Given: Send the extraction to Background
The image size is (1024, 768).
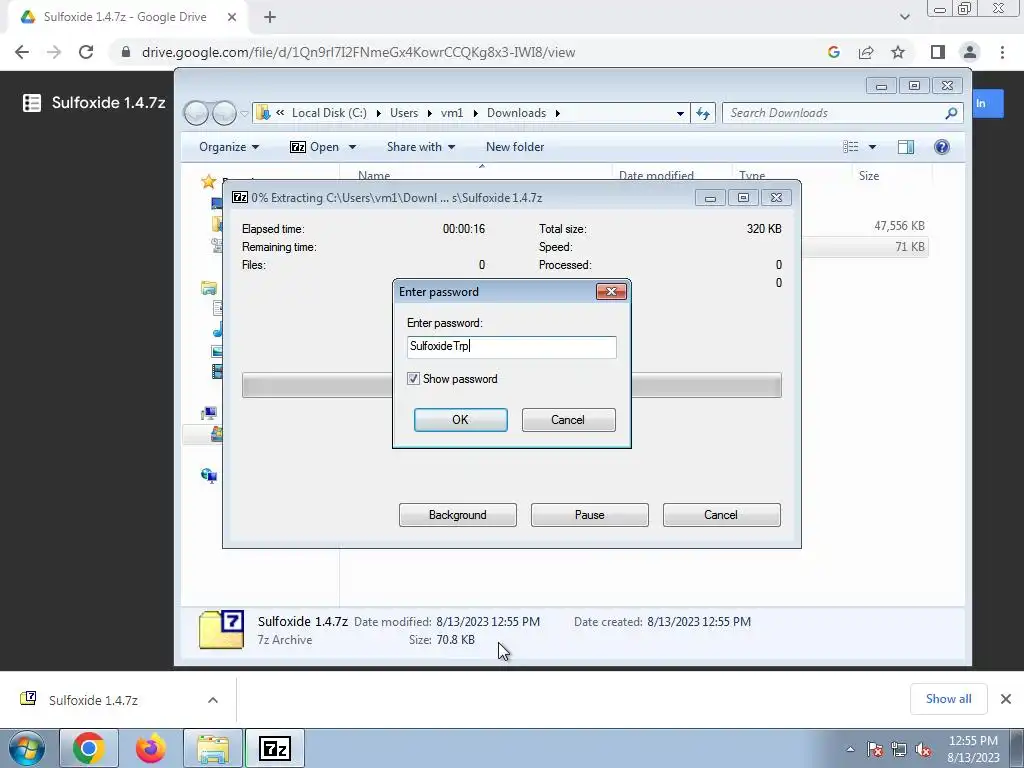Looking at the screenshot, I should coord(457,515).
